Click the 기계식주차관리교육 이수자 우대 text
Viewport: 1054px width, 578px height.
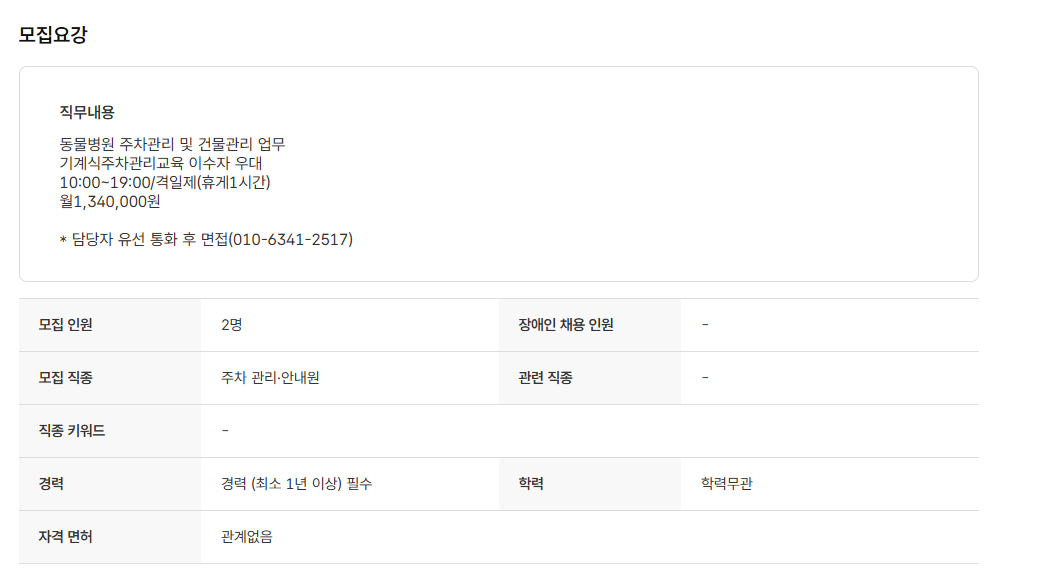pos(160,163)
